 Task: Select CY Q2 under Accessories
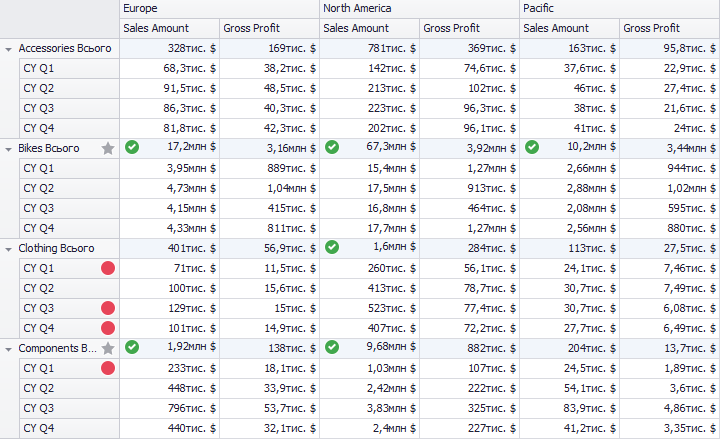[x=69, y=88]
